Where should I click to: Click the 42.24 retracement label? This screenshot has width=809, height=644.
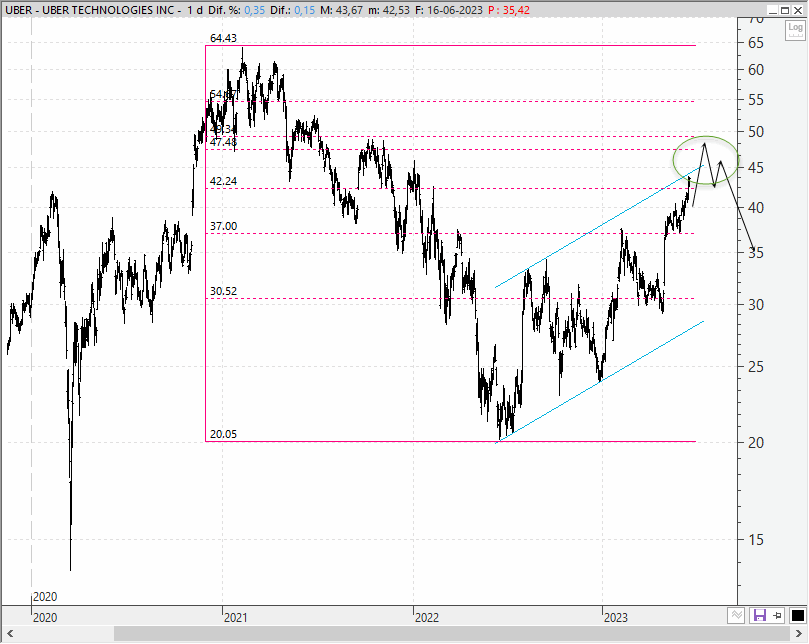[x=223, y=181]
